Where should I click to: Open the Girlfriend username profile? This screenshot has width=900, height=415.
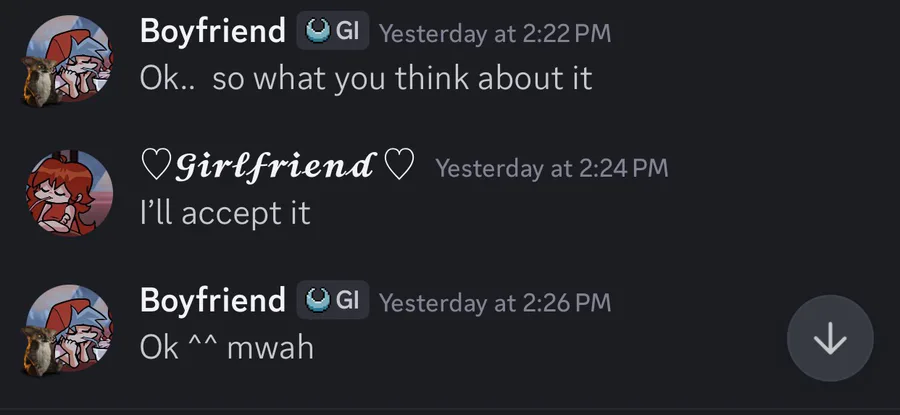pyautogui.click(x=274, y=166)
